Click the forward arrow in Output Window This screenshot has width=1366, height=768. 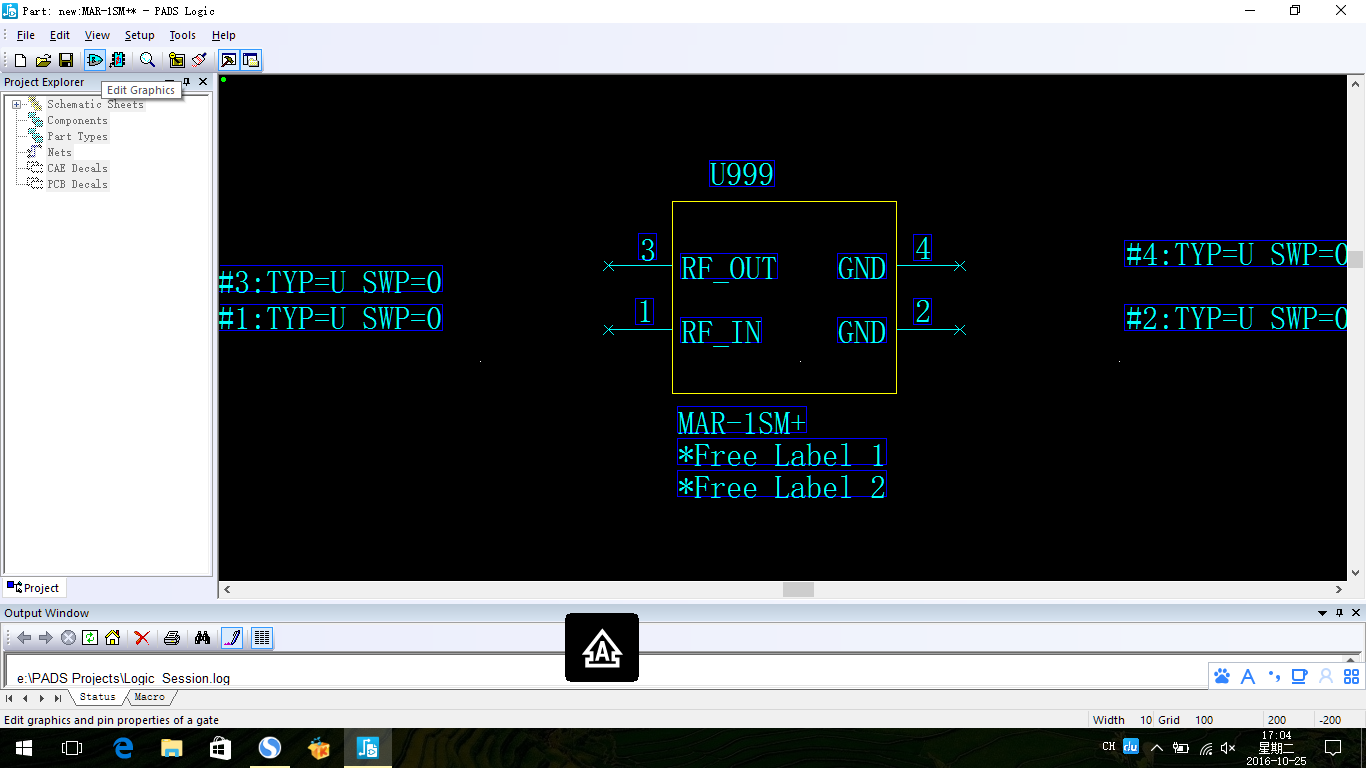click(46, 638)
